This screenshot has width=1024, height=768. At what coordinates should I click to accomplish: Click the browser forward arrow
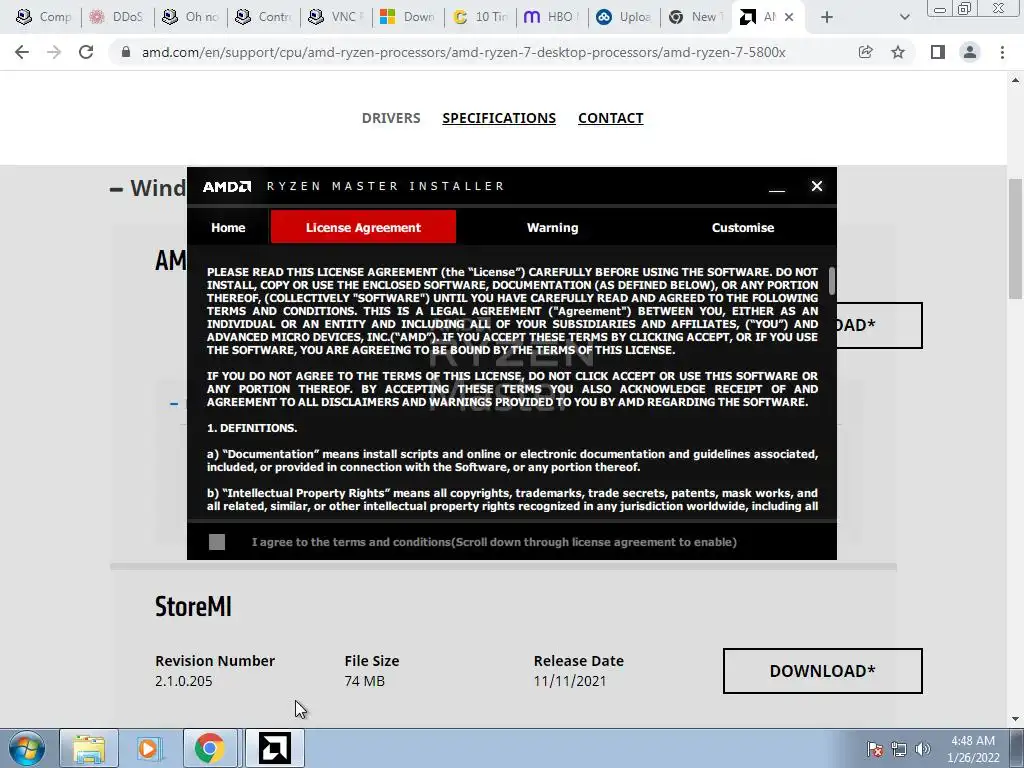[x=54, y=52]
